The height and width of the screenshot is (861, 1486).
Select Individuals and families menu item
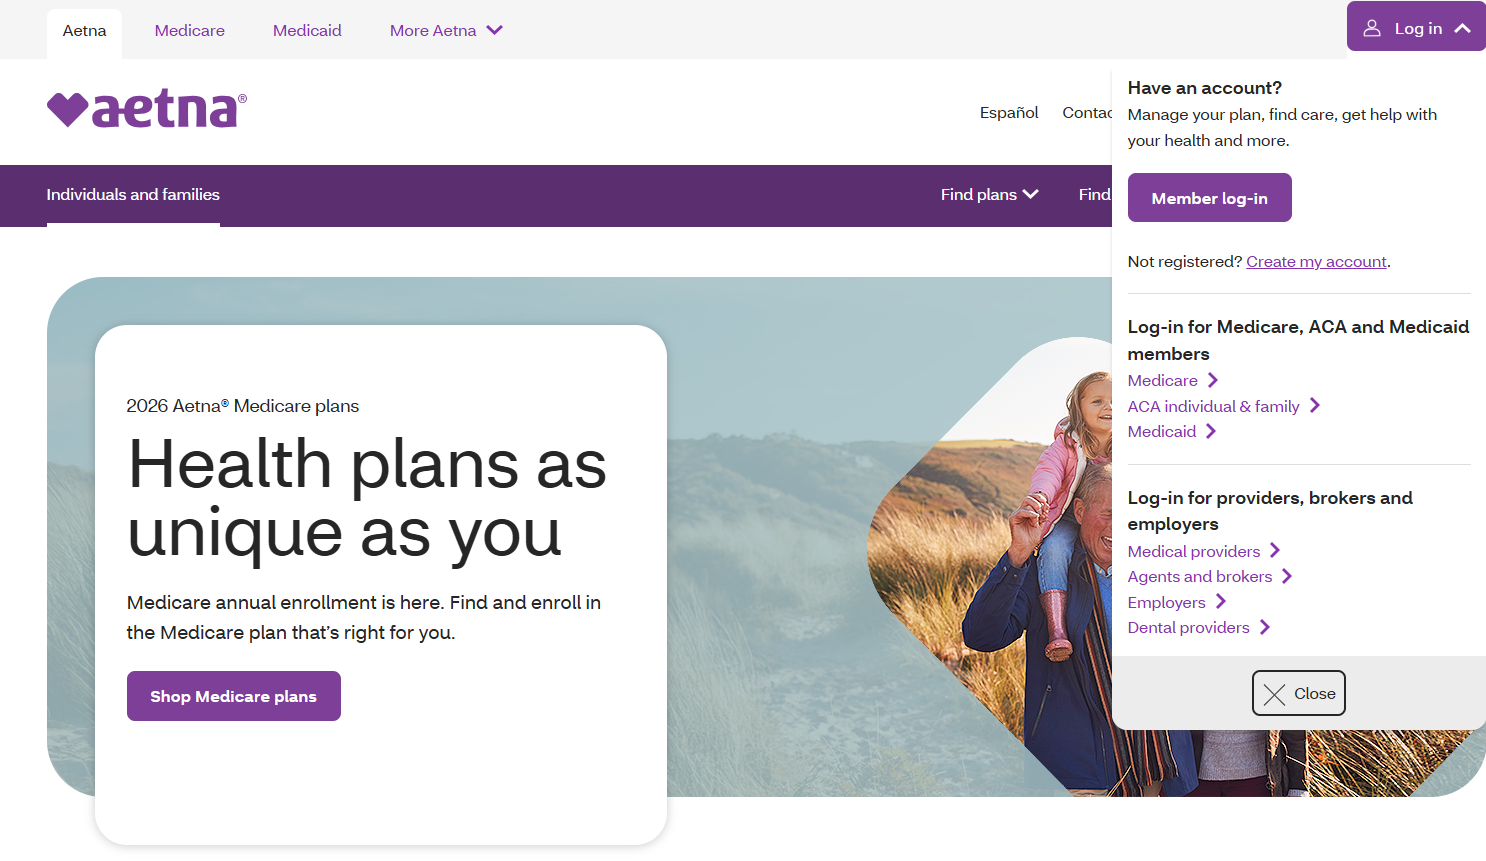133,194
